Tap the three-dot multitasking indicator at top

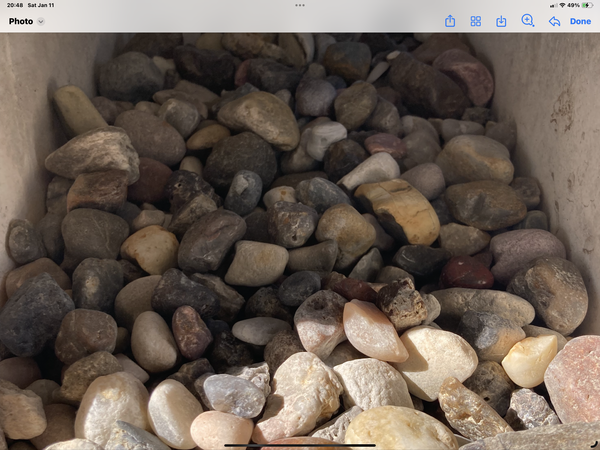[300, 5]
